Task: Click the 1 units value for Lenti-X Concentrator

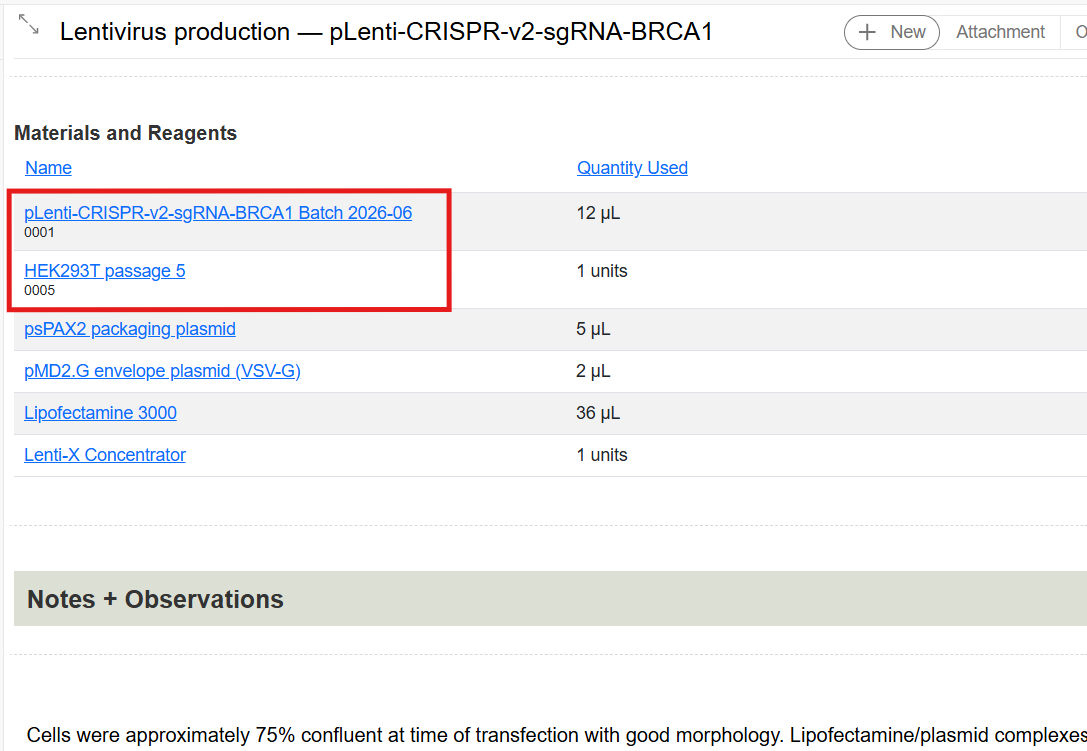Action: click(x=602, y=455)
